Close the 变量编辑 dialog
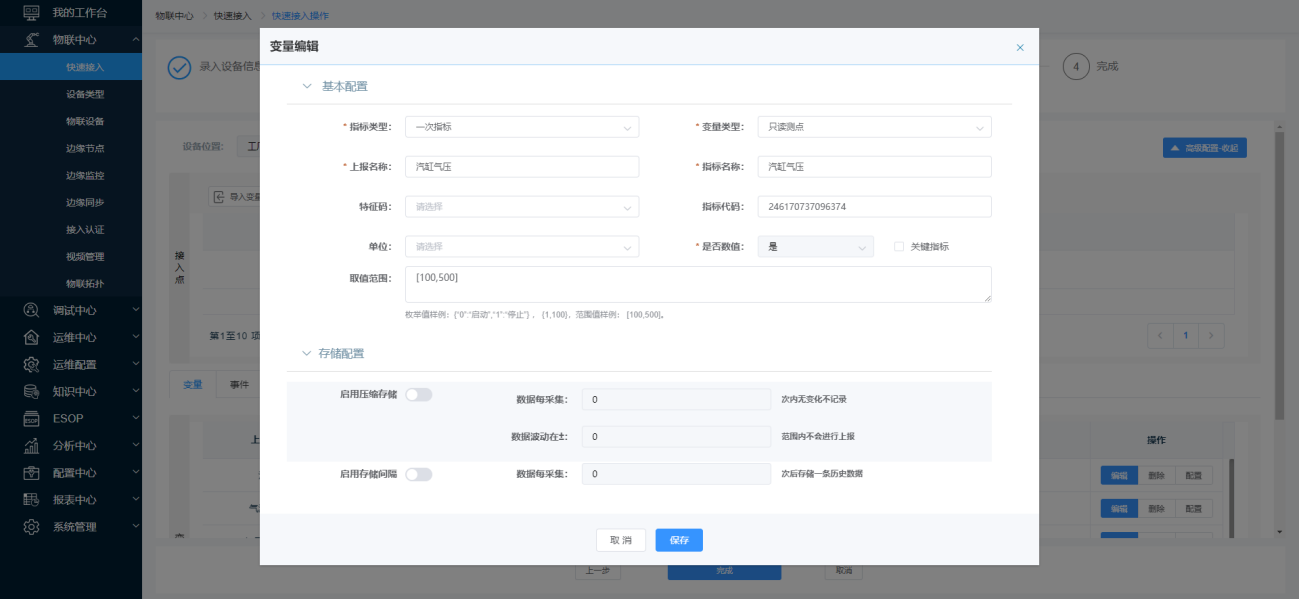 pos(1020,47)
